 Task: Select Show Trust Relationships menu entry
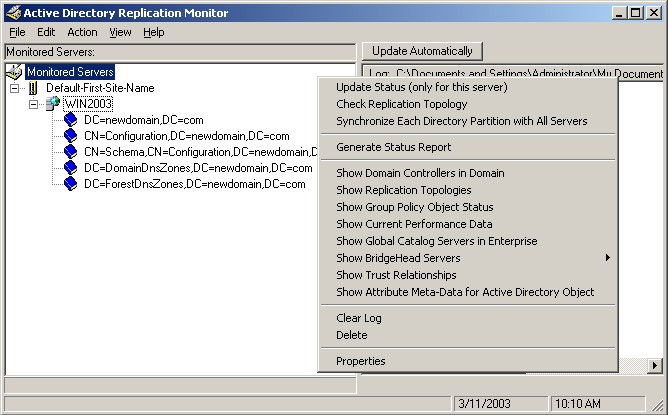[x=396, y=275]
